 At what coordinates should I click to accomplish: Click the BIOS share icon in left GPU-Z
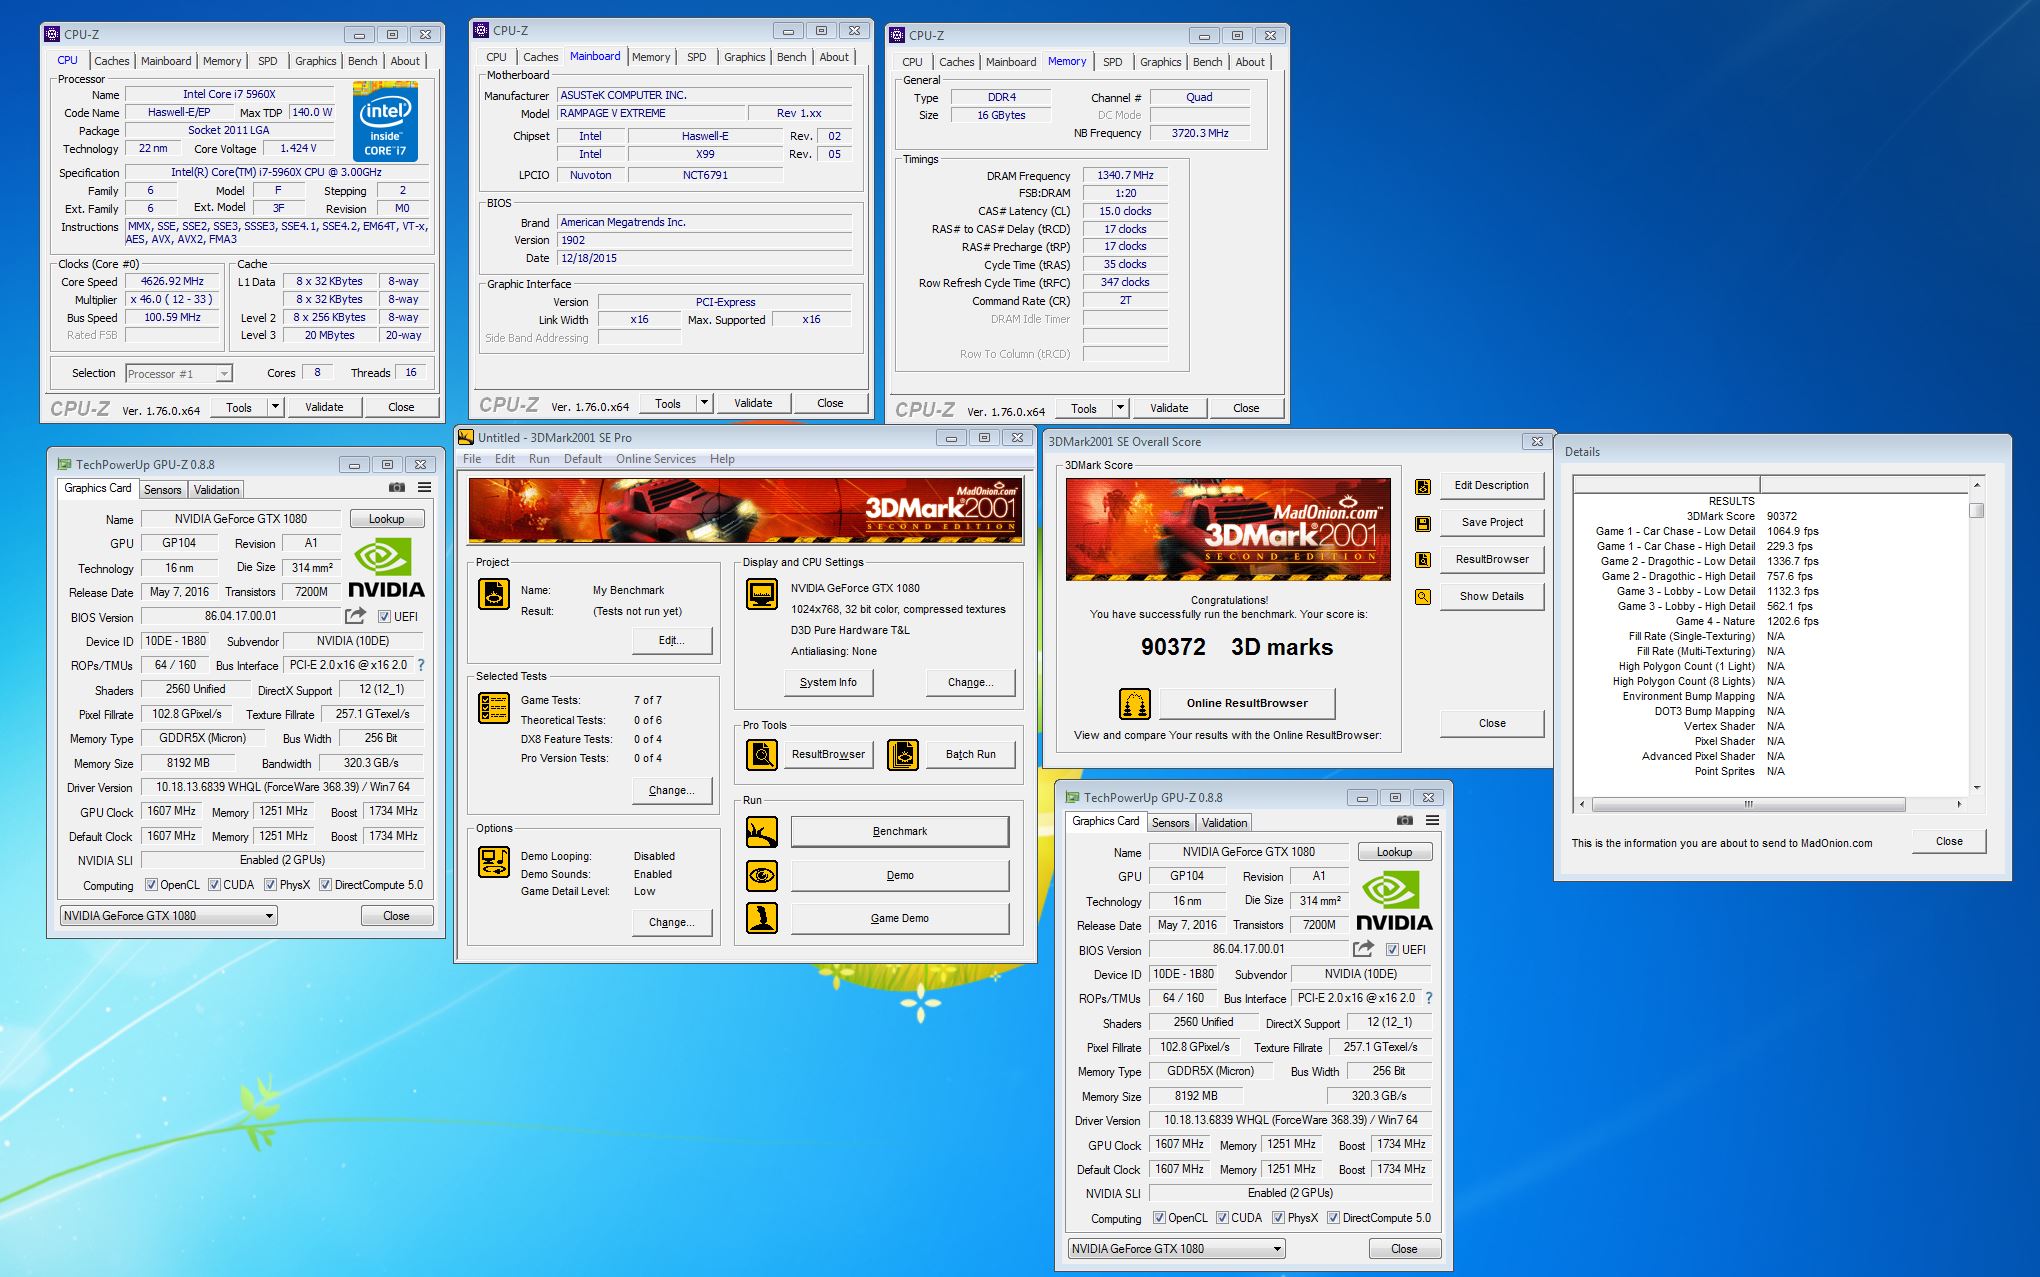pyautogui.click(x=356, y=616)
